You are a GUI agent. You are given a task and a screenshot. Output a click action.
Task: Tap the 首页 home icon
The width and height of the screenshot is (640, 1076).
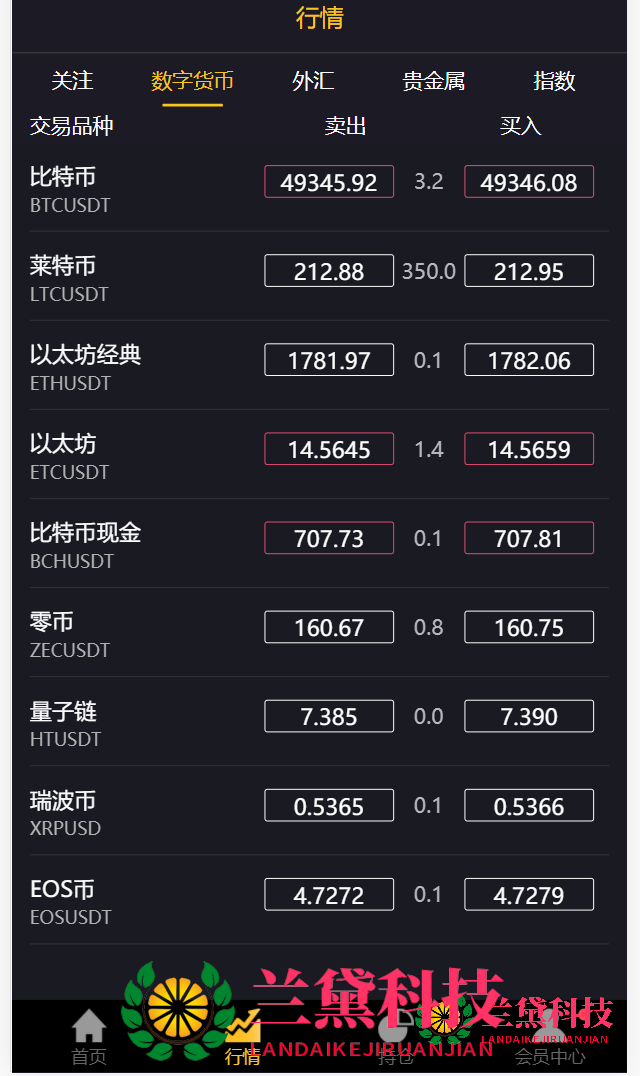[89, 1028]
